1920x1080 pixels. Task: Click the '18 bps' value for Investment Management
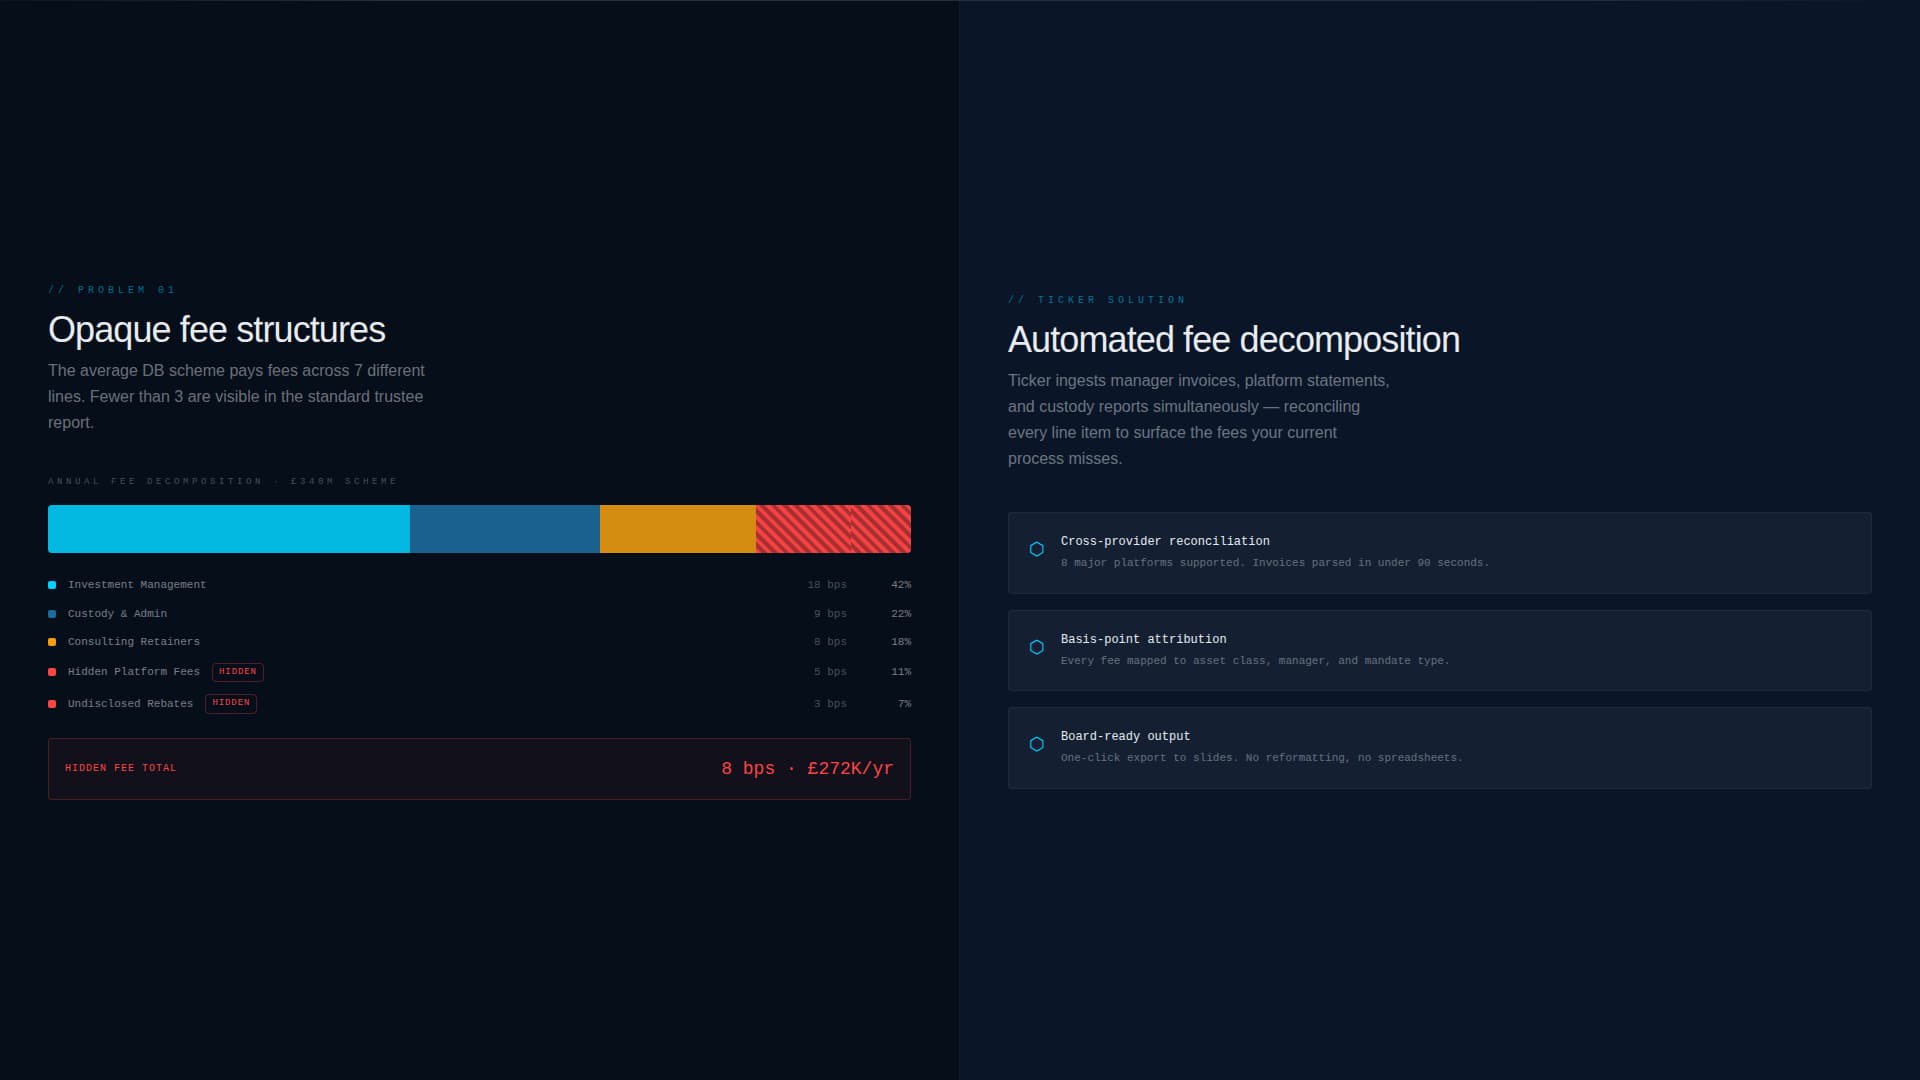(827, 585)
